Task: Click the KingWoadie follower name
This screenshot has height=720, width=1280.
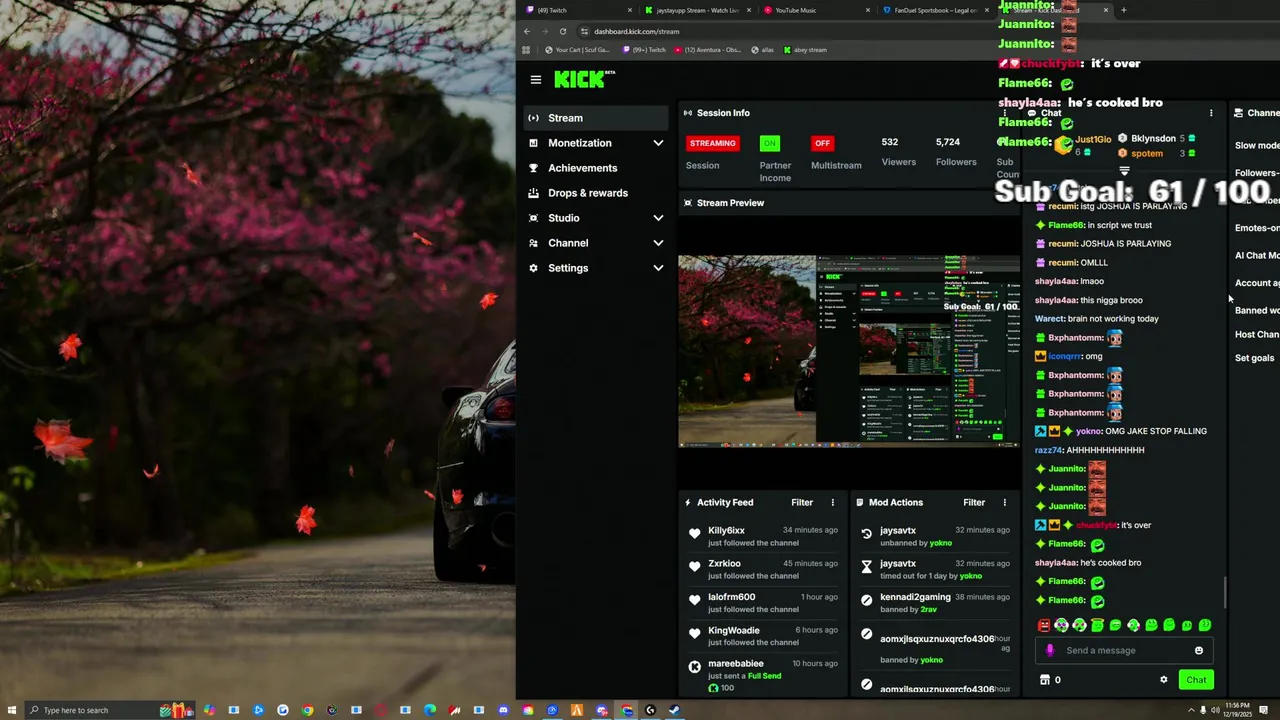Action: tap(734, 631)
